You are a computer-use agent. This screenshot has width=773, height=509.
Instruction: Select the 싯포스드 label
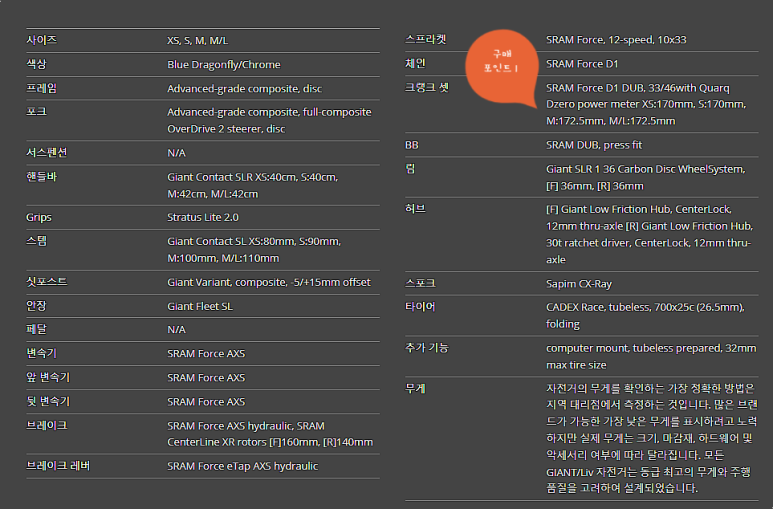pyautogui.click(x=46, y=282)
